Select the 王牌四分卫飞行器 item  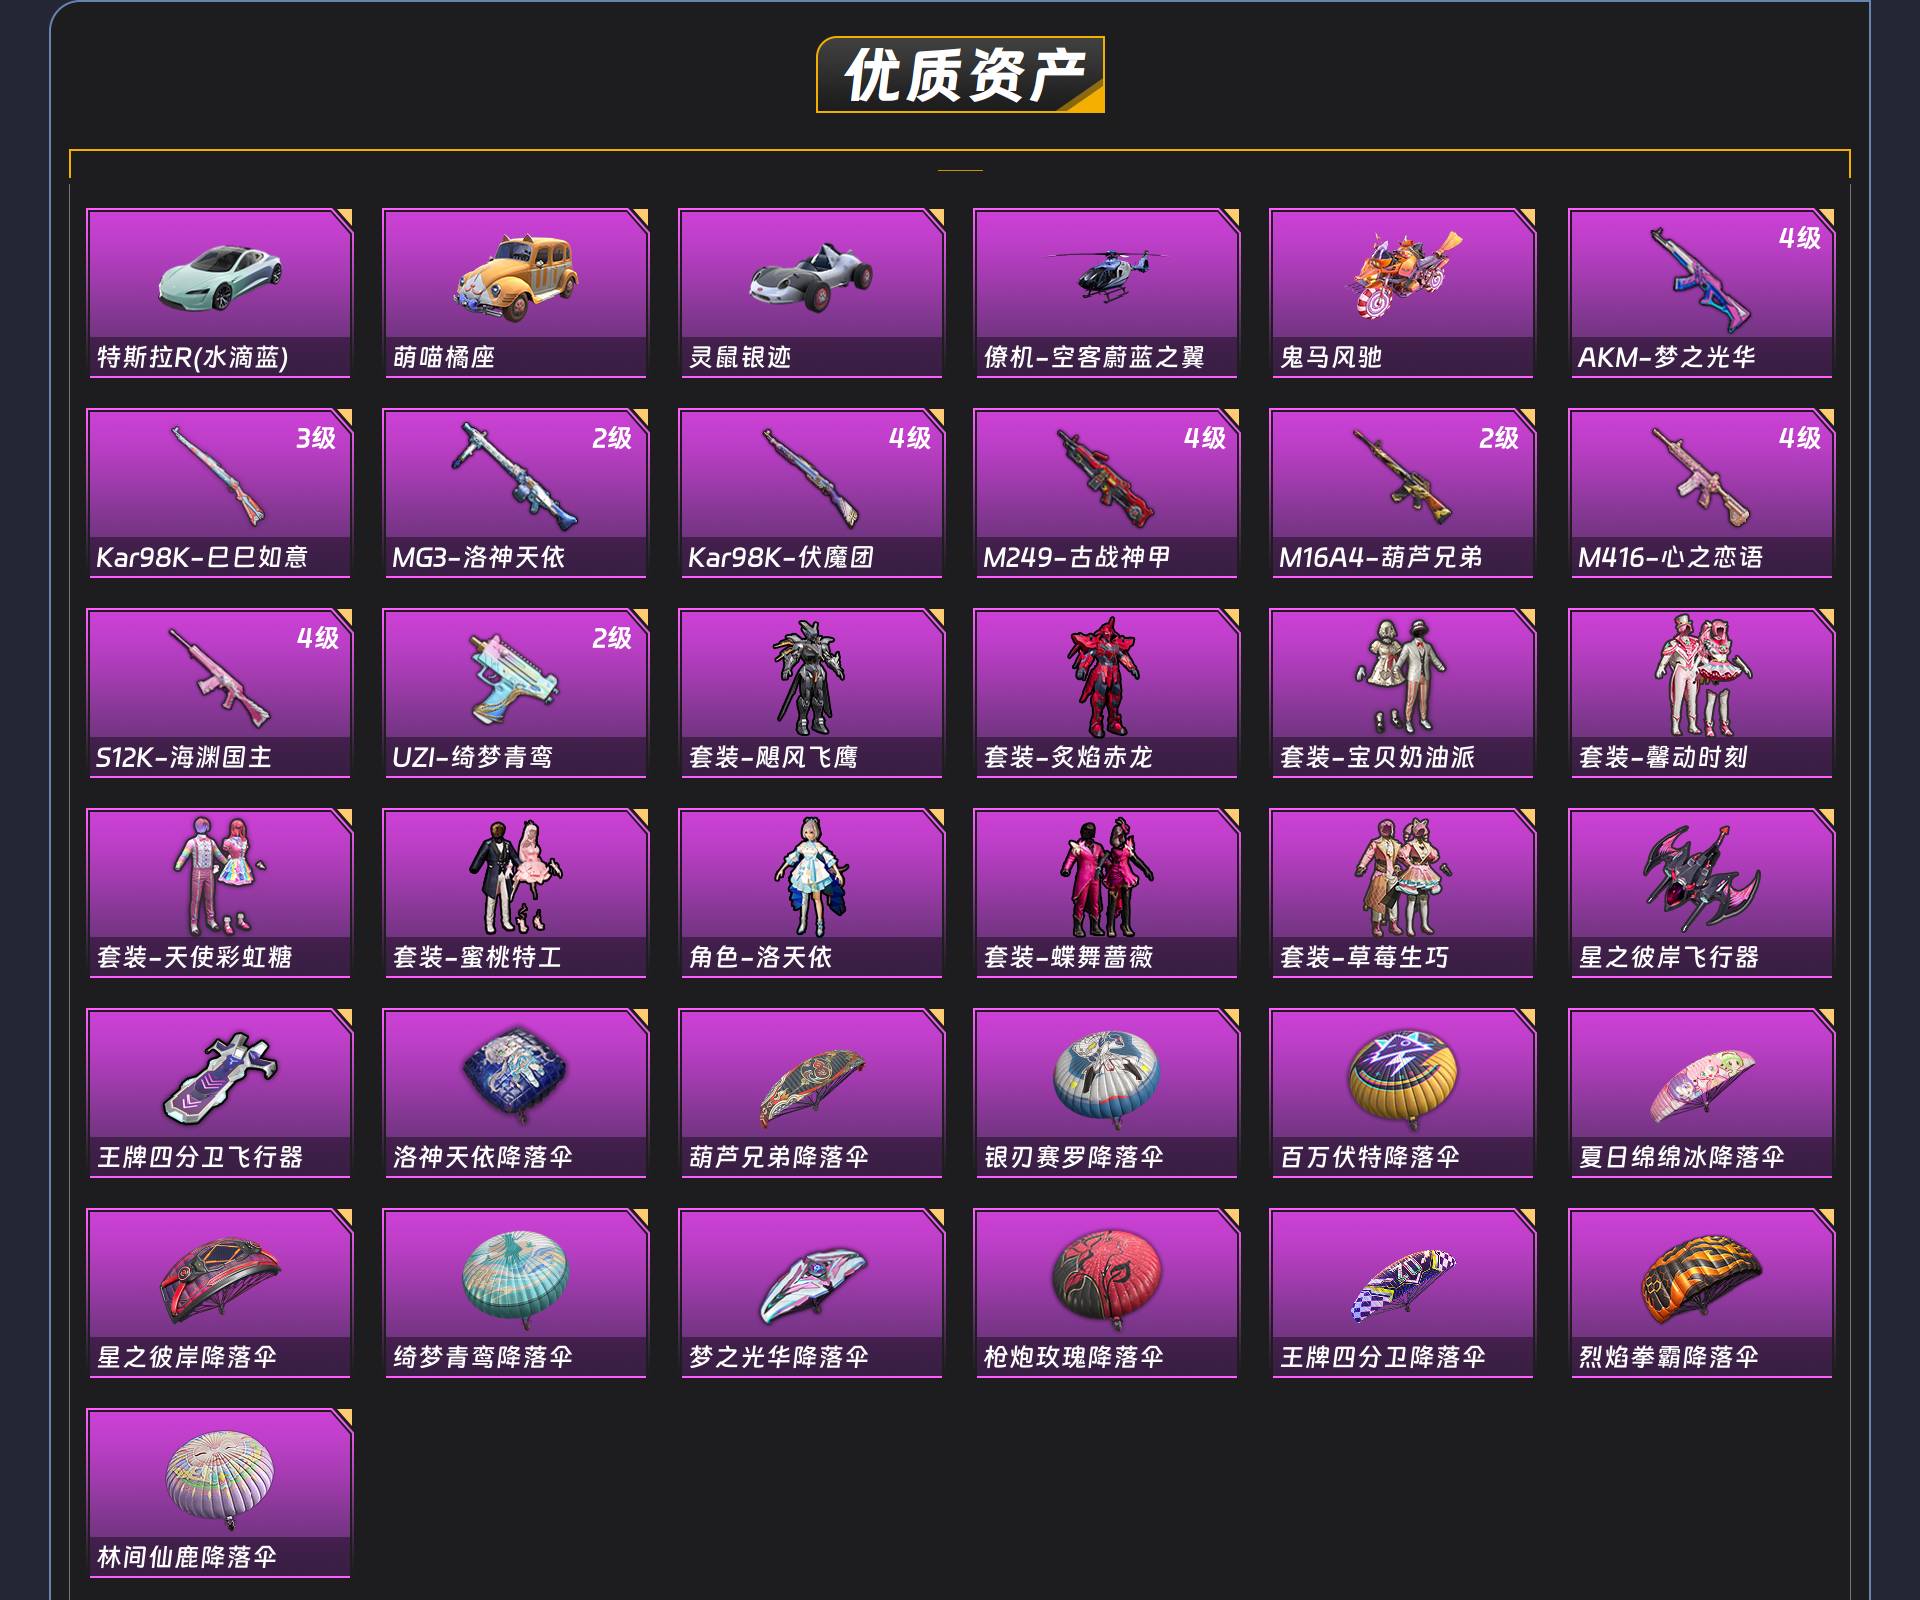[219, 1093]
